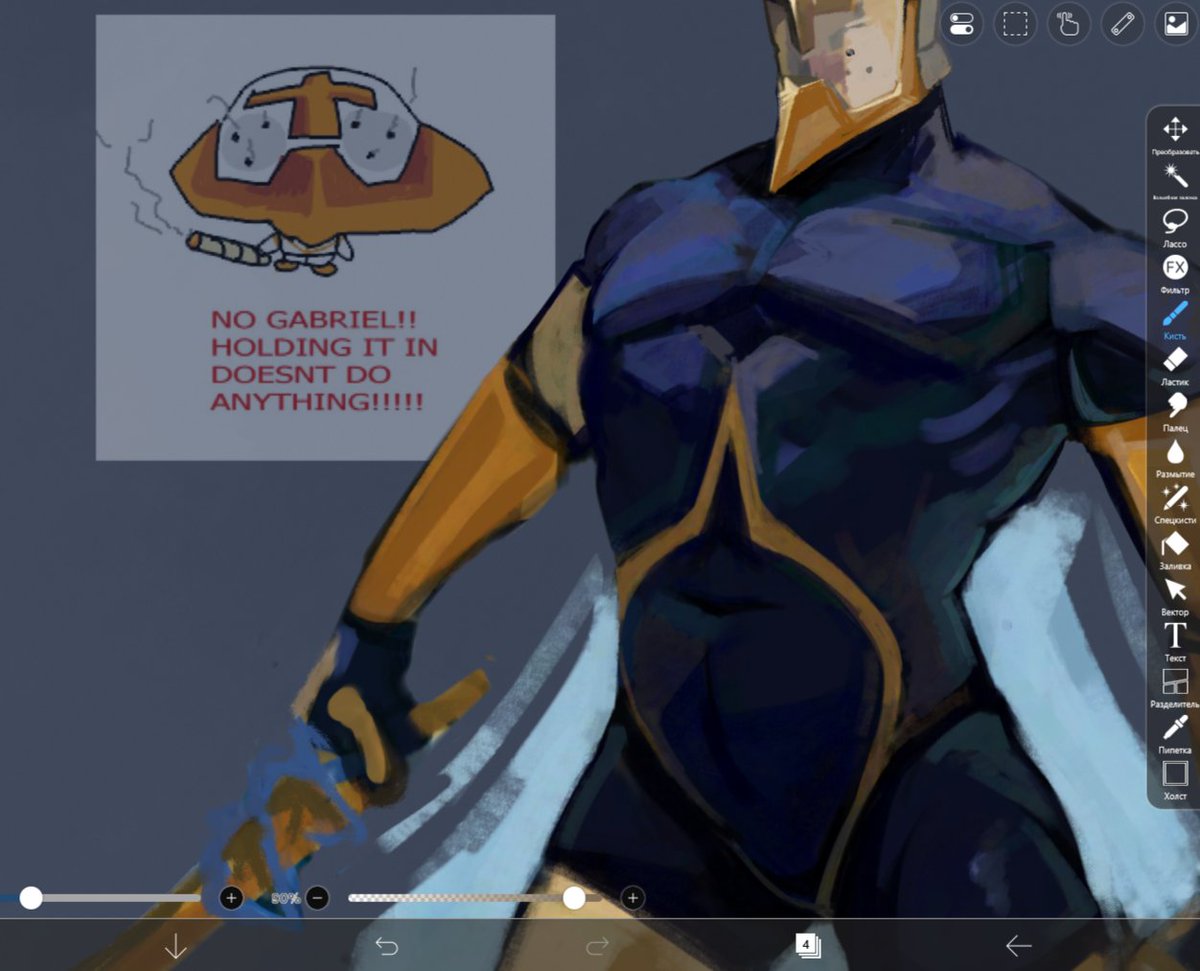Click the opacity slider handle

coord(574,898)
